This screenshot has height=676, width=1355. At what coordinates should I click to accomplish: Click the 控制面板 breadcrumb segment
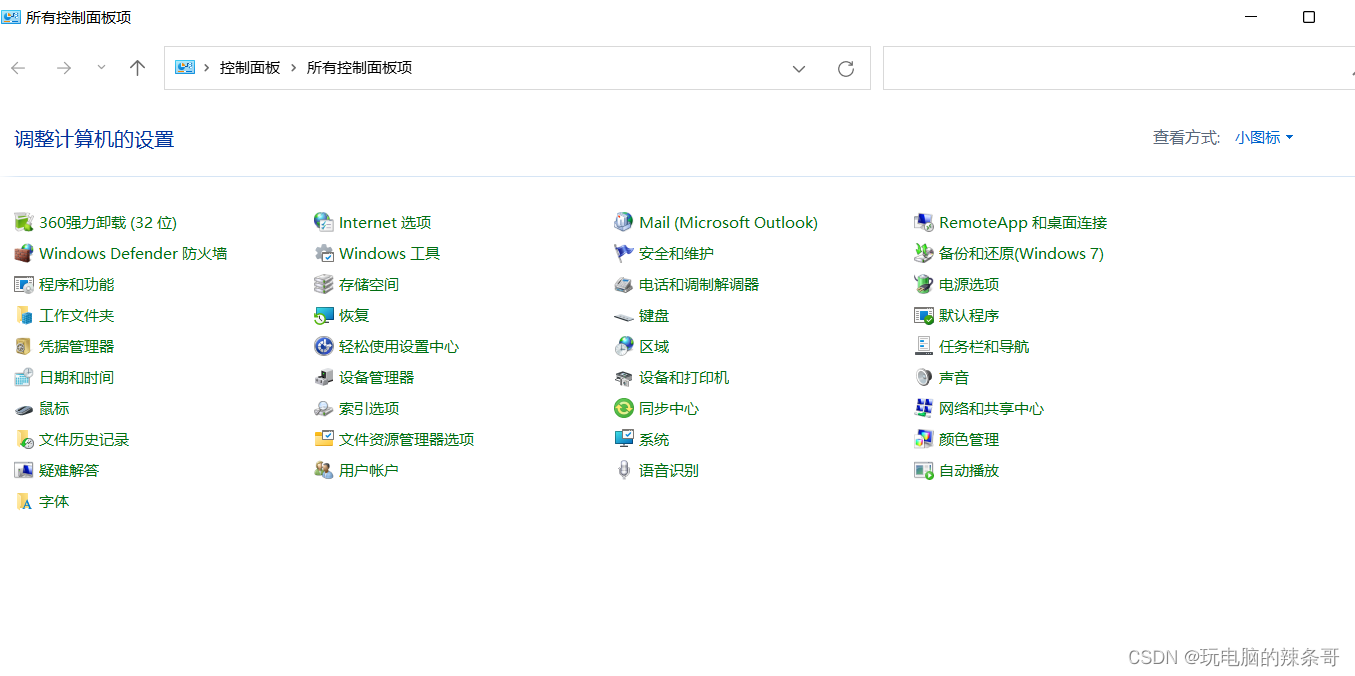[250, 68]
